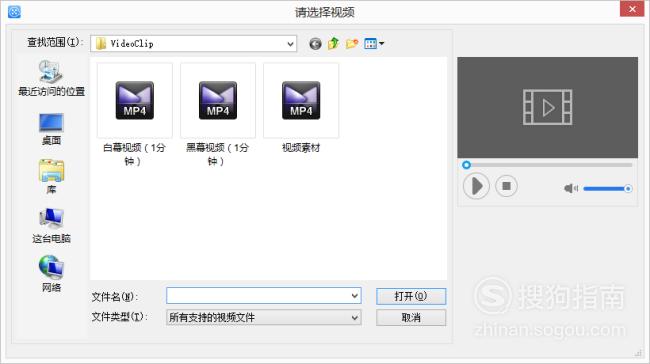Click the 取消 button
Screen dimensions: 650x364
click(411, 318)
